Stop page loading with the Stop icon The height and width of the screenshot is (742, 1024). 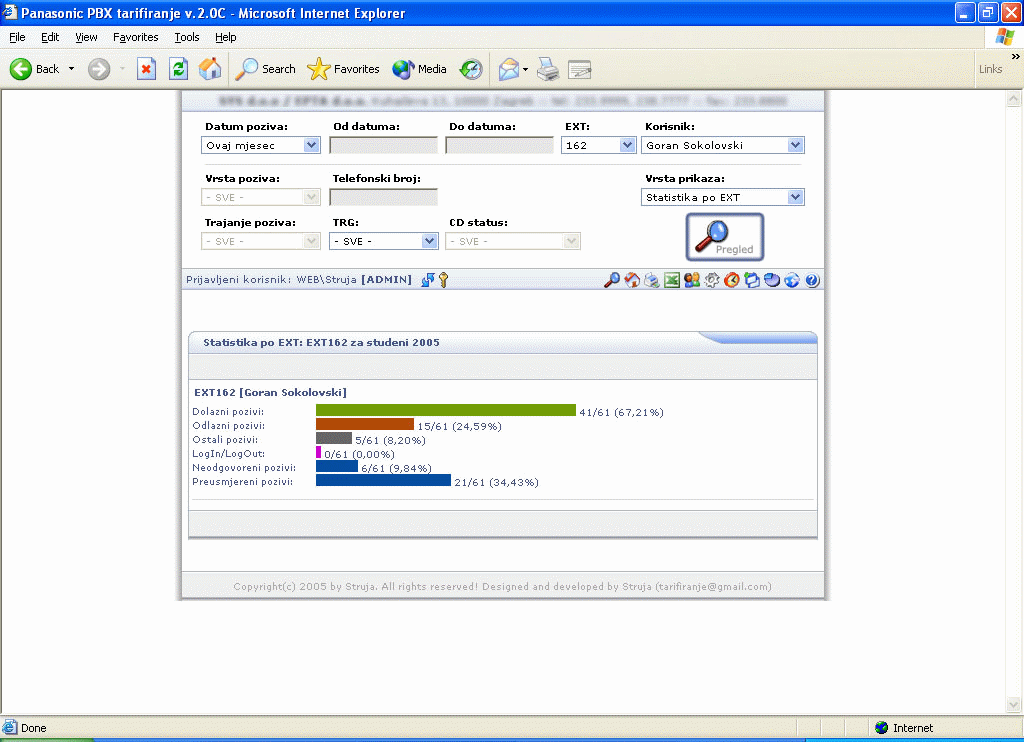point(146,69)
